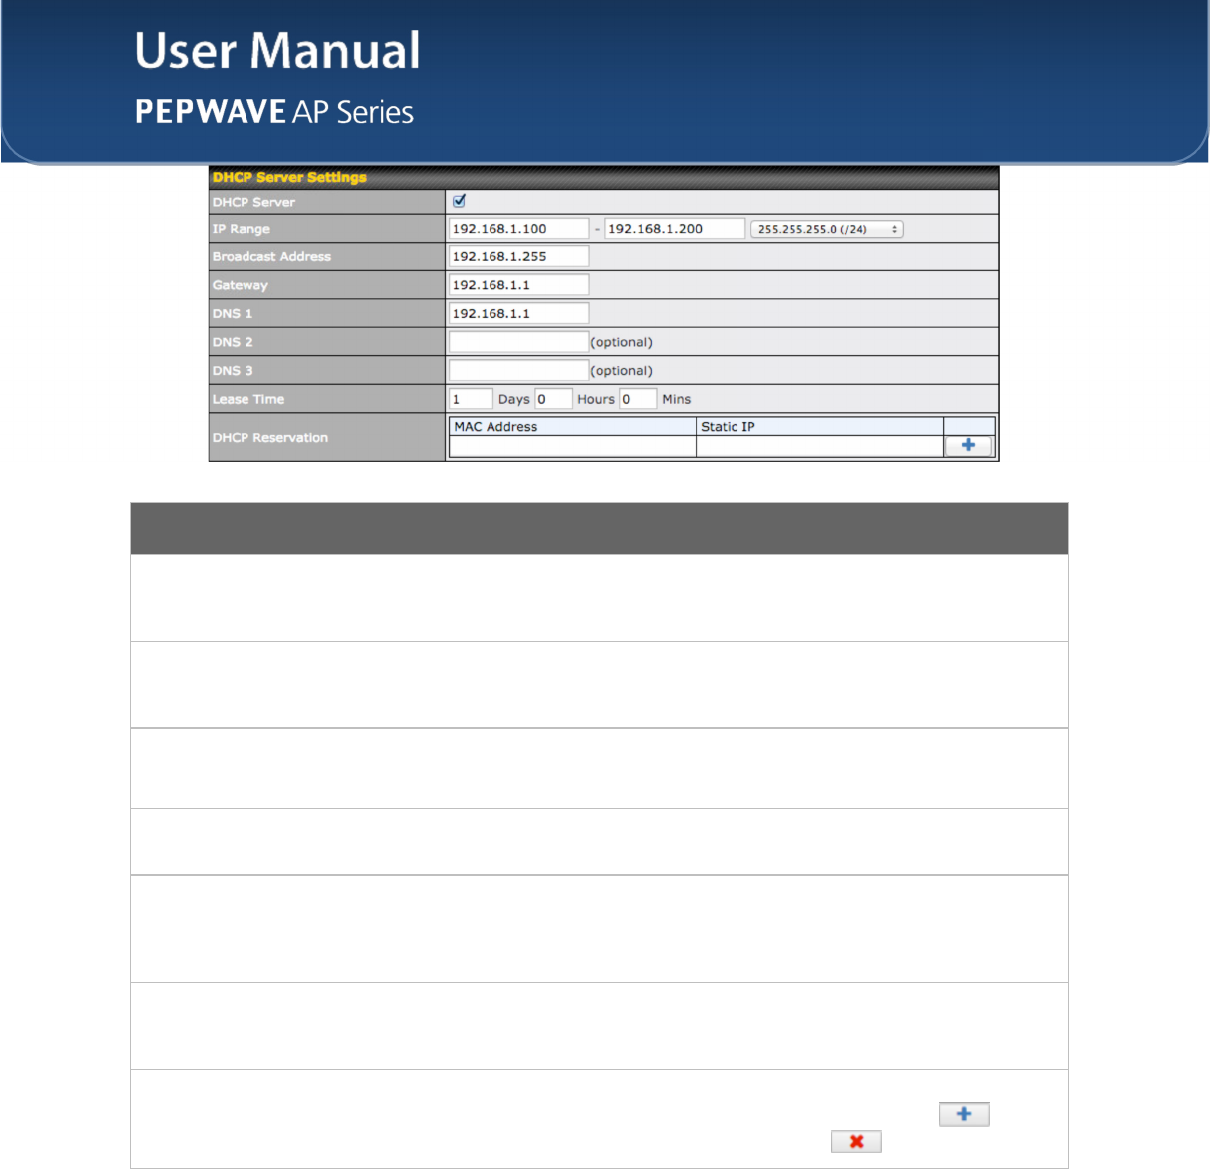This screenshot has height=1169, width=1210.
Task: Click the empty DNS 3 input field
Action: pos(519,370)
